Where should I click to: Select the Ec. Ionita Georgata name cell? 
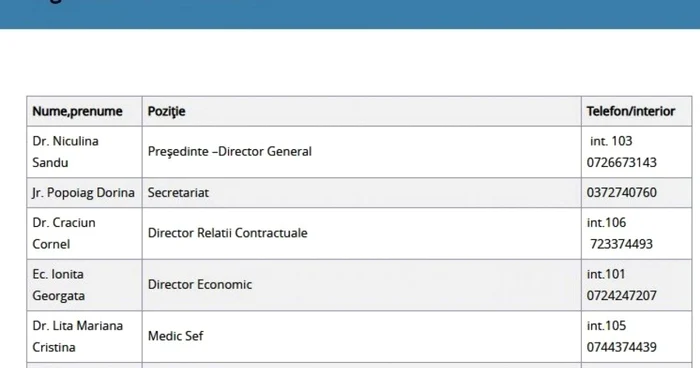point(84,285)
